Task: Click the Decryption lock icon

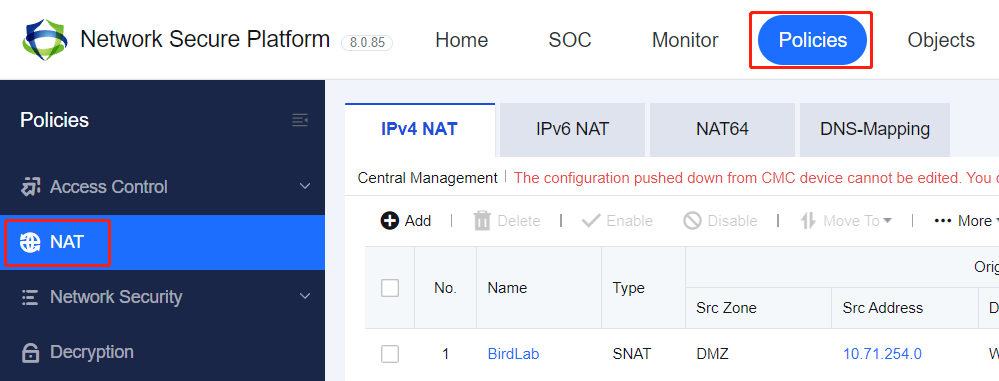Action: 30,352
